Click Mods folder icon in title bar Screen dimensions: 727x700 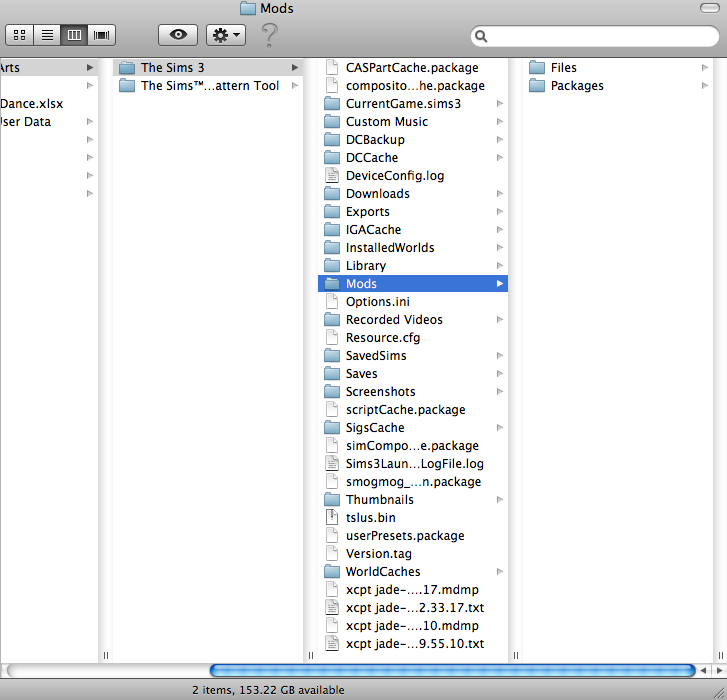click(248, 8)
